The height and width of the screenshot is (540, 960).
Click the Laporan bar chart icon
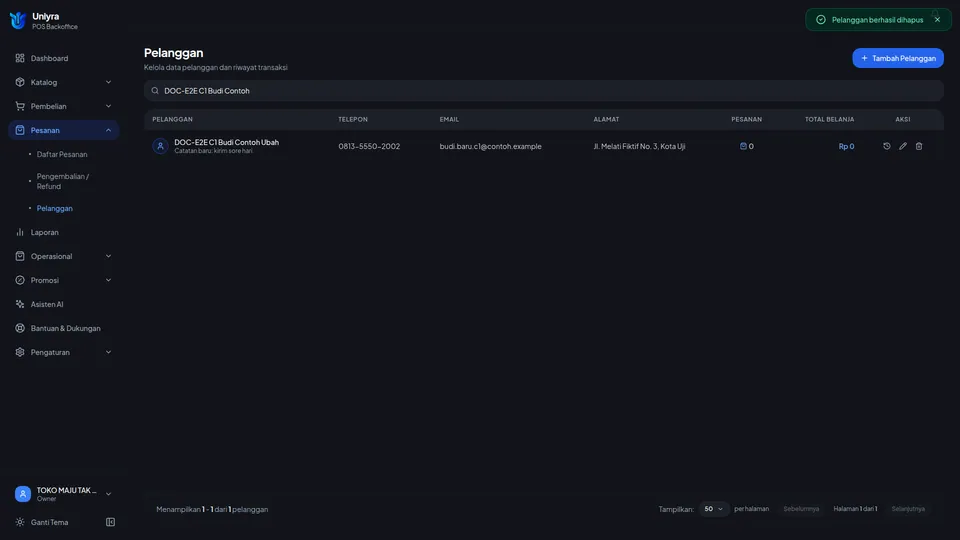click(20, 232)
